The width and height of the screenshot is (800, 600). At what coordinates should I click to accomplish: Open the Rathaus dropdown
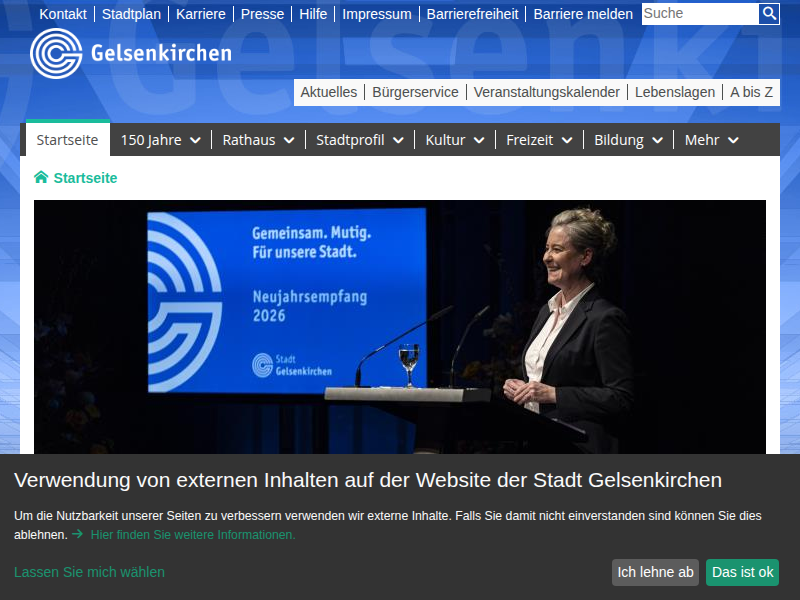pos(289,140)
